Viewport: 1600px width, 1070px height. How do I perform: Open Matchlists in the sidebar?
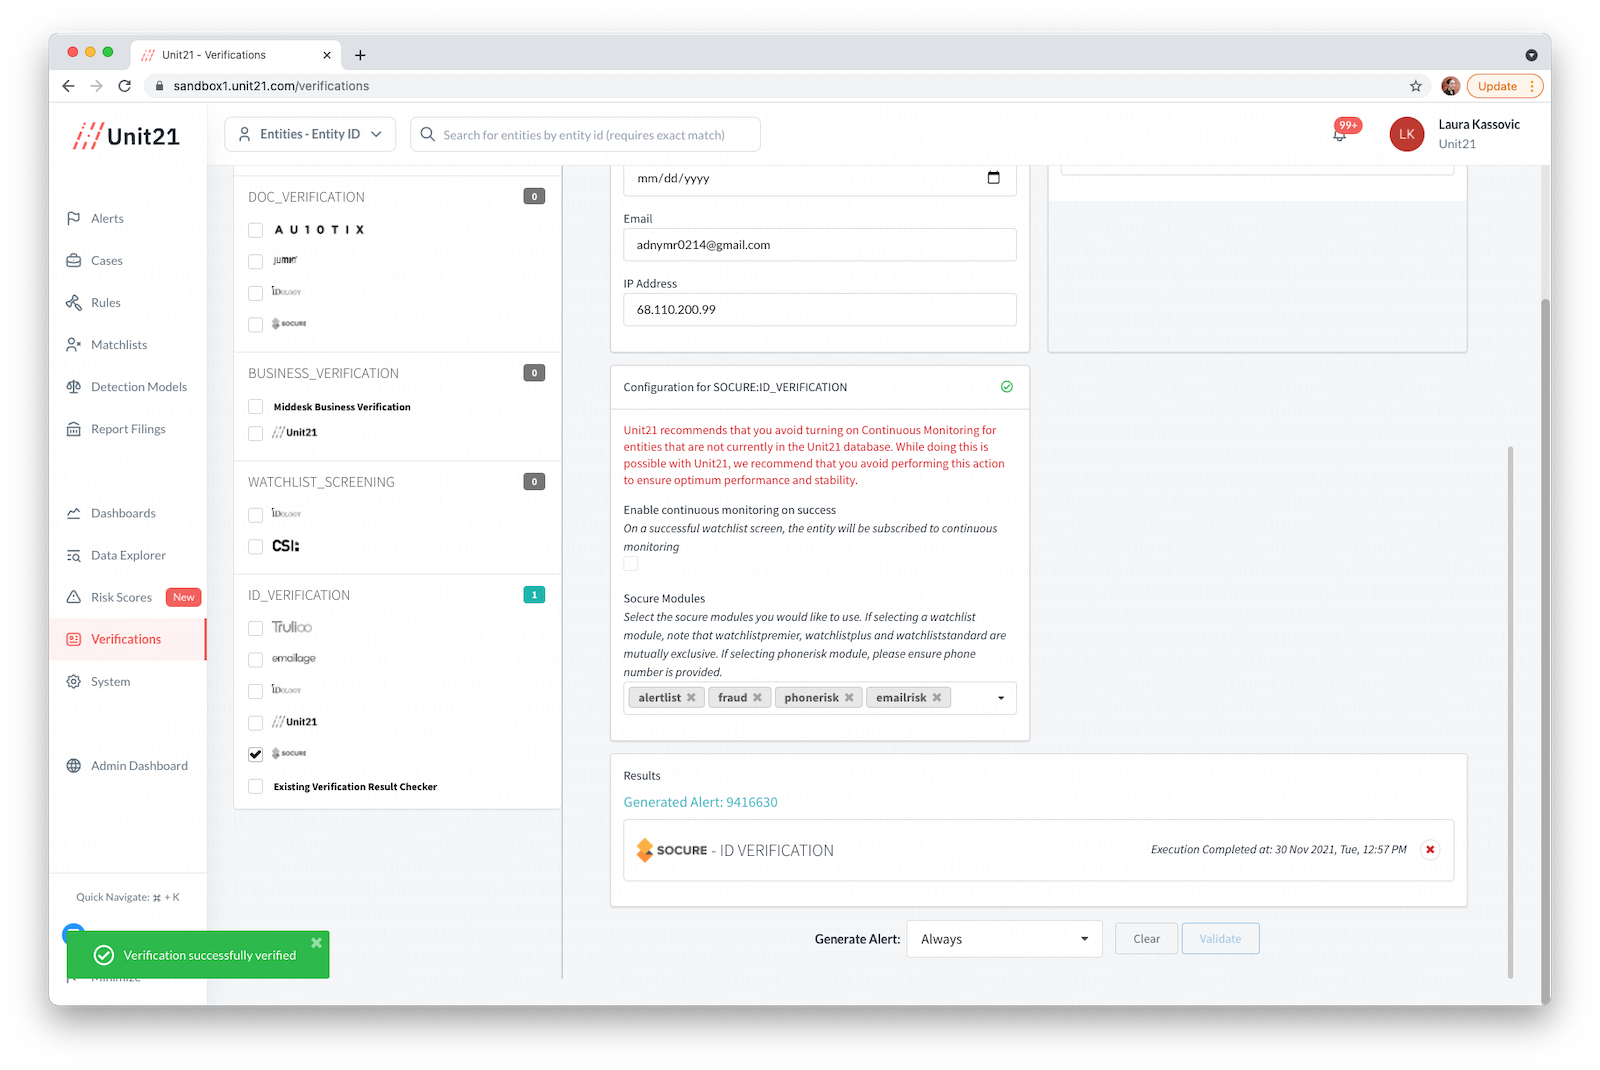coord(118,344)
